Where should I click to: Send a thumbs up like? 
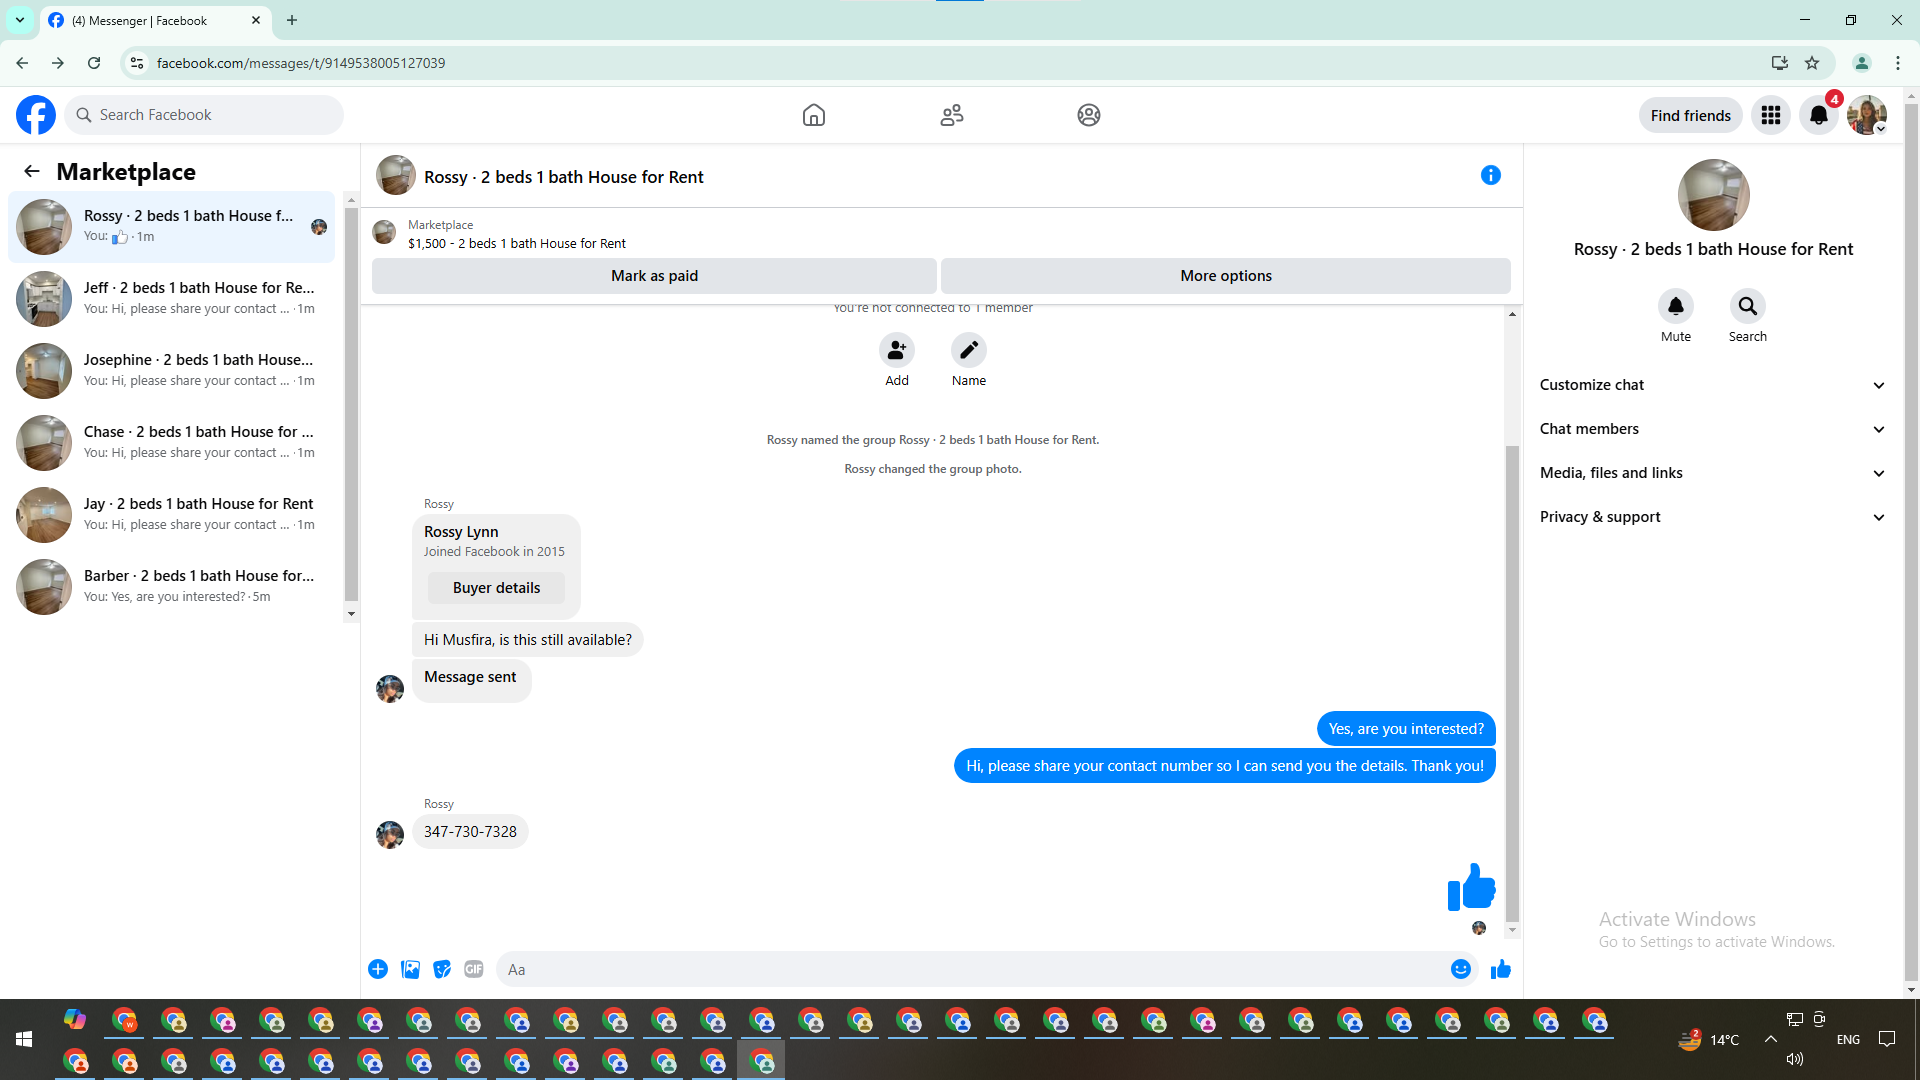(x=1501, y=969)
